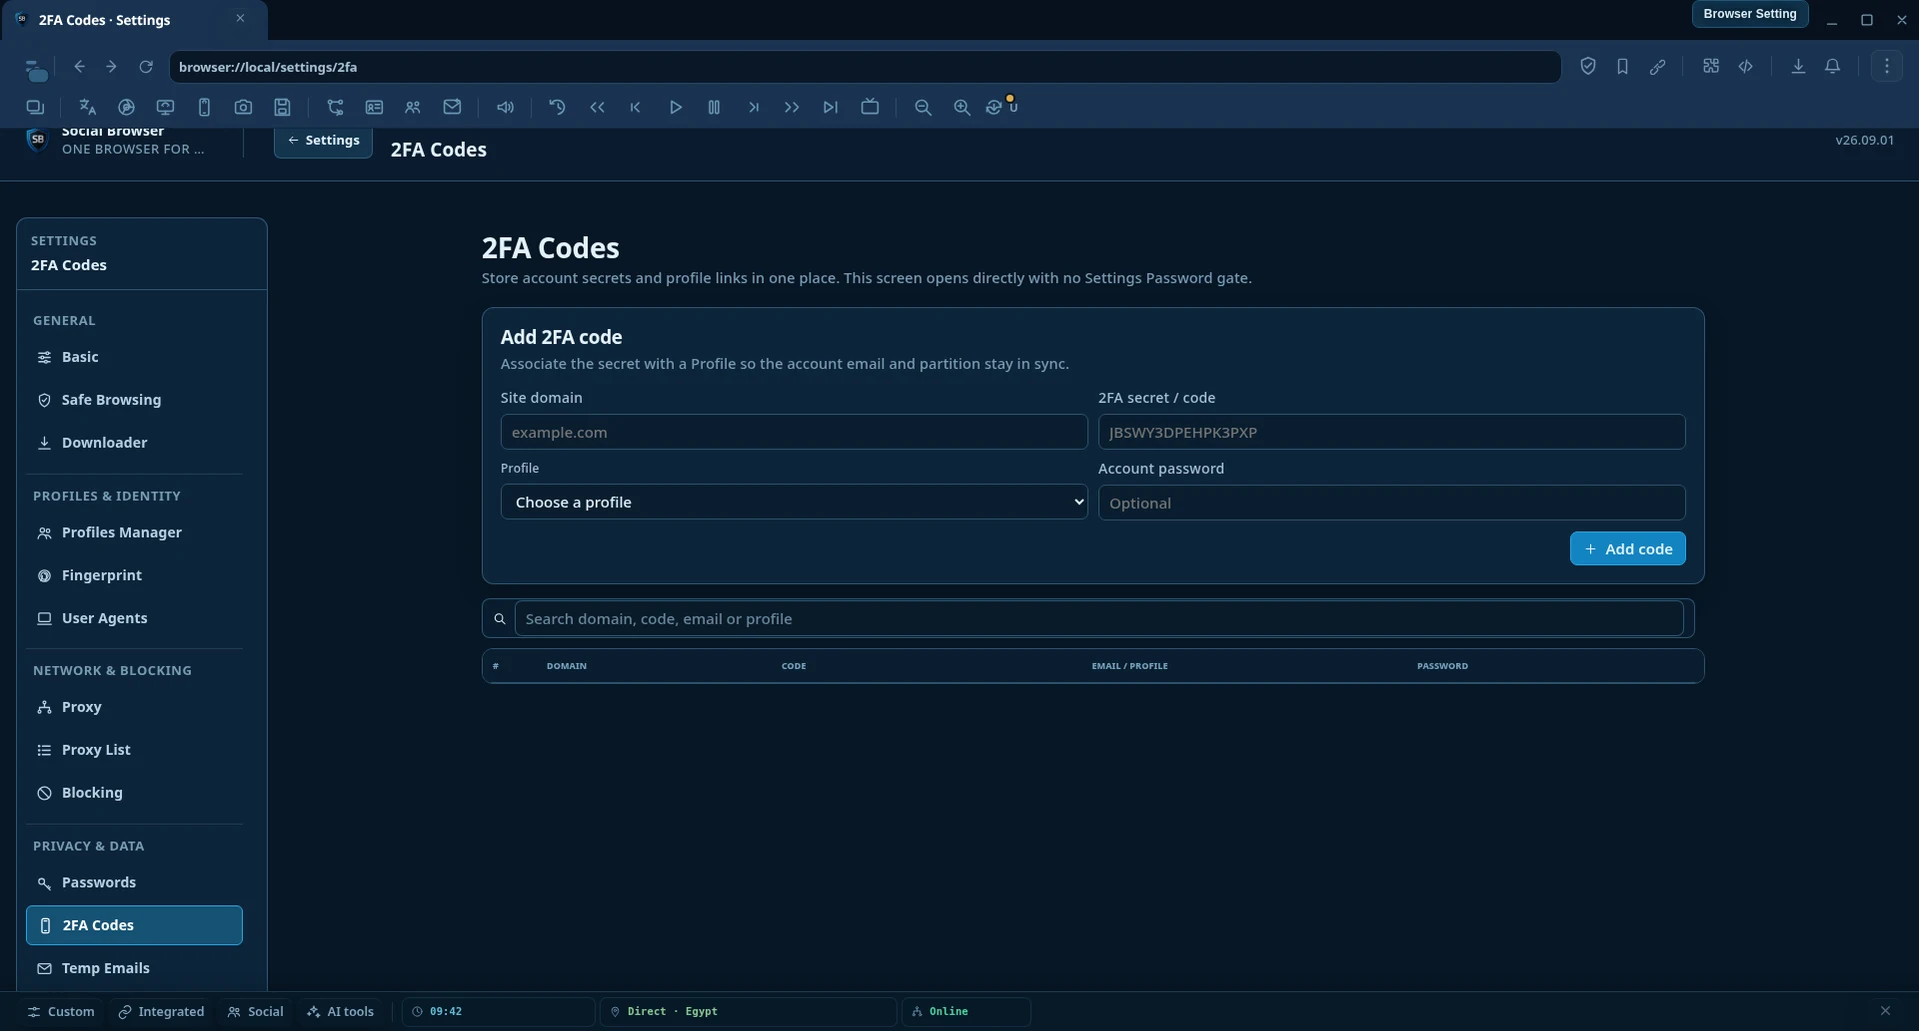
Task: Bookmark this page with the bookmark icon
Action: [x=1622, y=66]
